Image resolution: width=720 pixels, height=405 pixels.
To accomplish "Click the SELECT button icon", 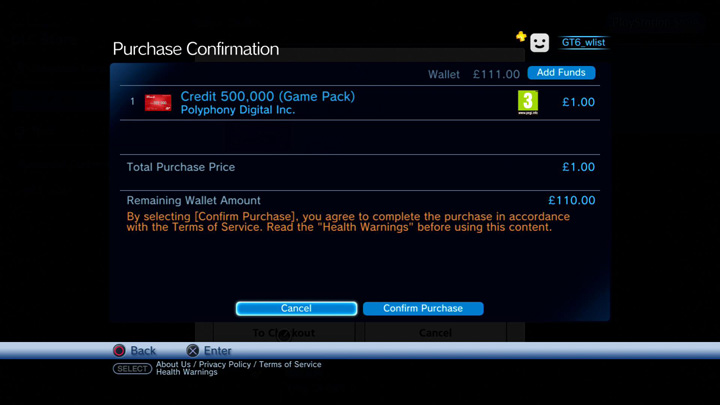I will (132, 368).
